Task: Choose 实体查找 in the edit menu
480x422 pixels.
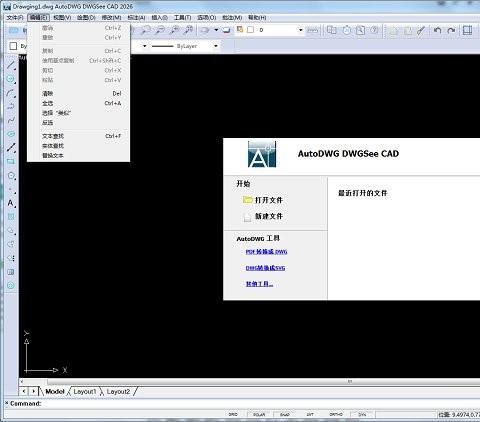Action: pyautogui.click(x=78, y=146)
